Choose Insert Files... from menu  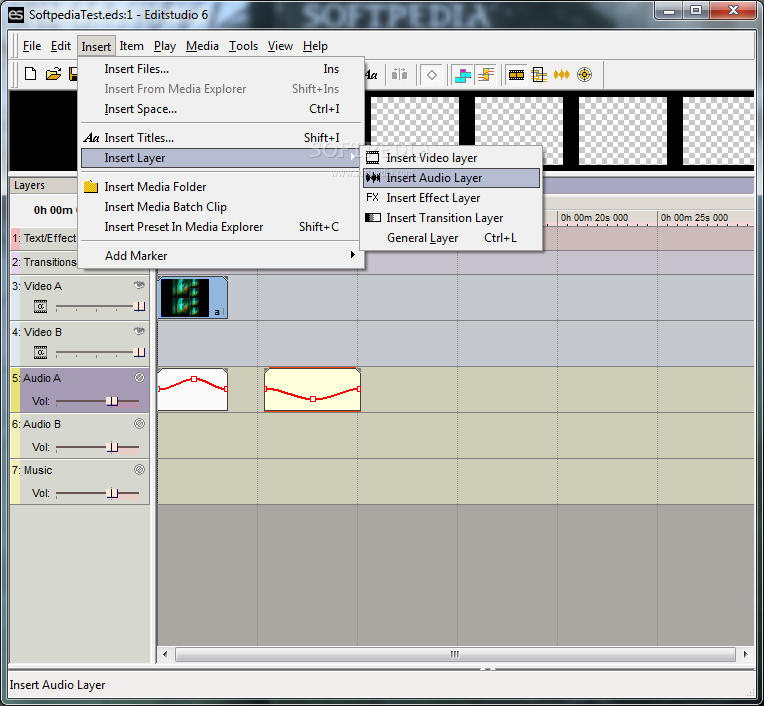(221, 69)
